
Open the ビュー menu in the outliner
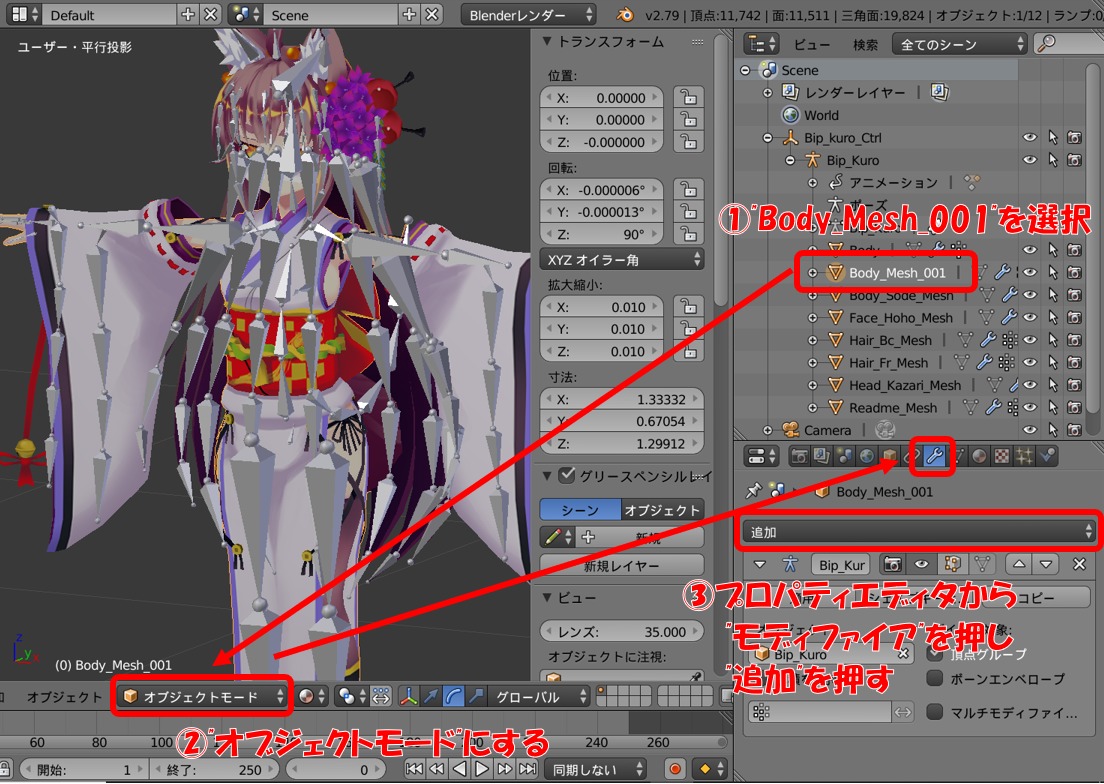[x=811, y=44]
